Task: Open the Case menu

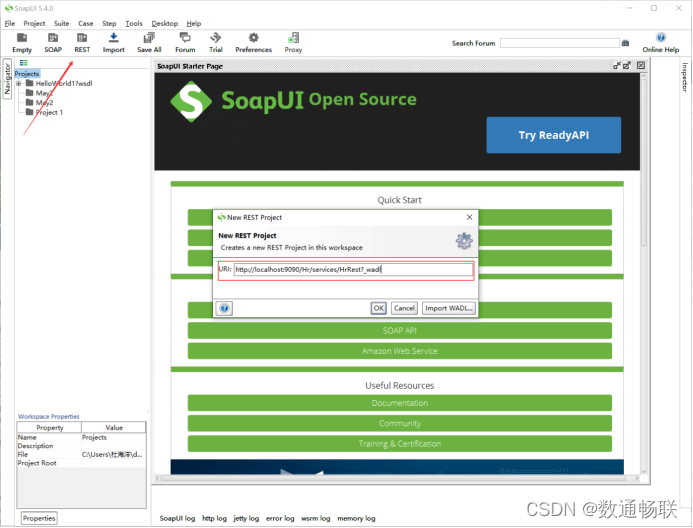Action: pyautogui.click(x=85, y=23)
